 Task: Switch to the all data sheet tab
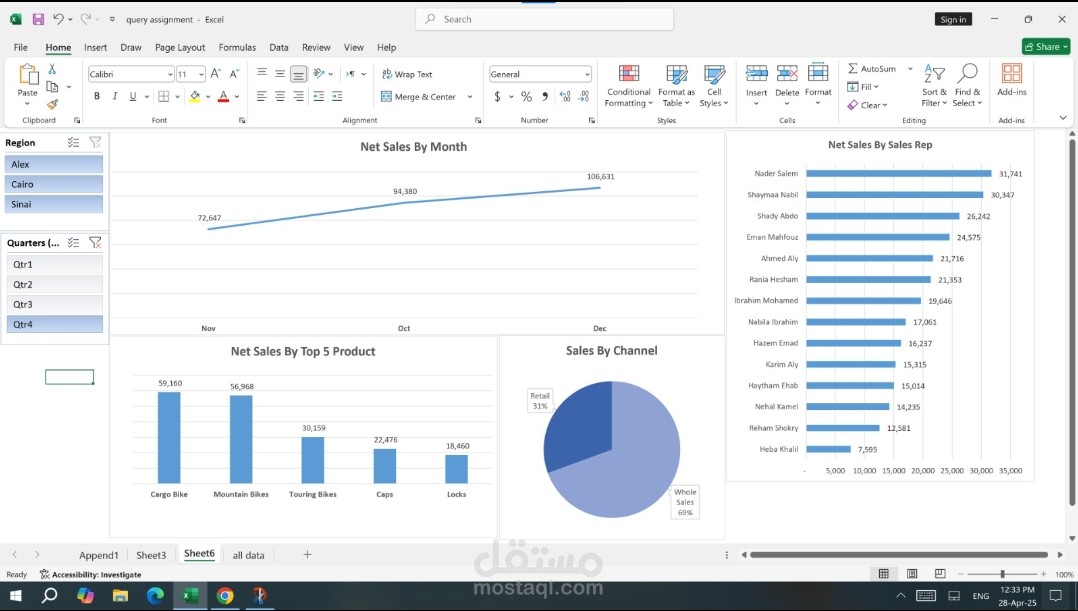pos(248,555)
